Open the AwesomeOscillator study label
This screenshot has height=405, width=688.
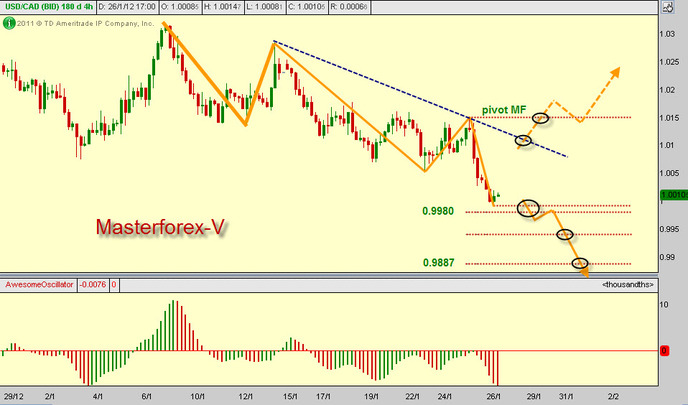coord(39,285)
